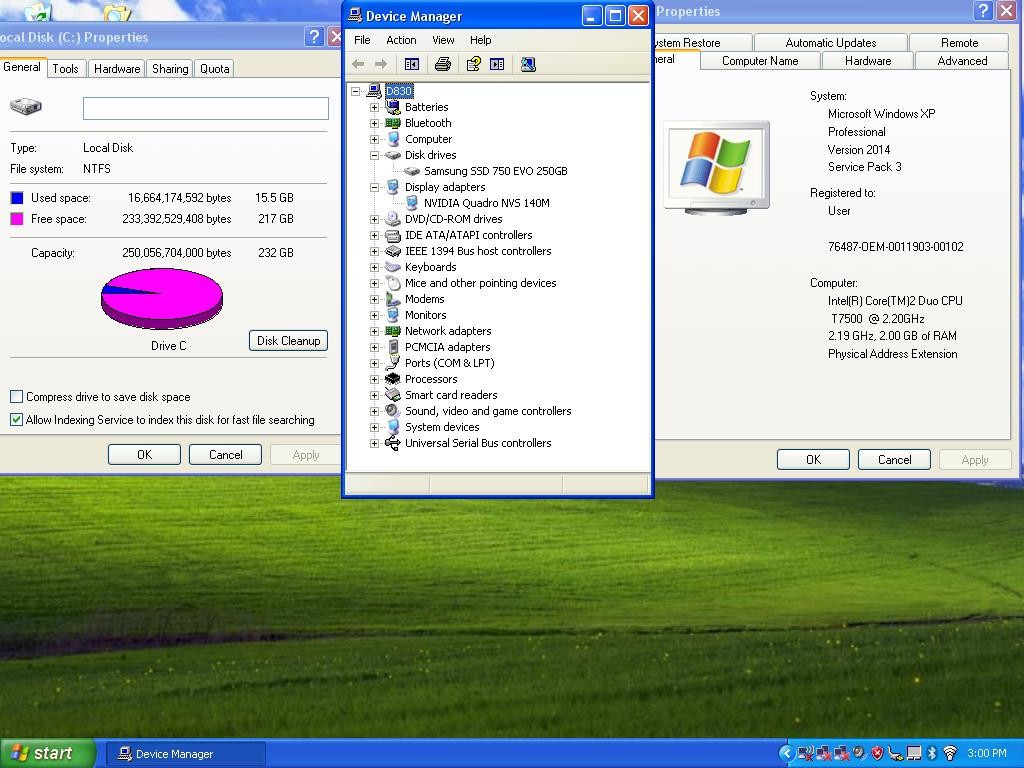Expand the Modems node
The height and width of the screenshot is (768, 1024).
(374, 299)
